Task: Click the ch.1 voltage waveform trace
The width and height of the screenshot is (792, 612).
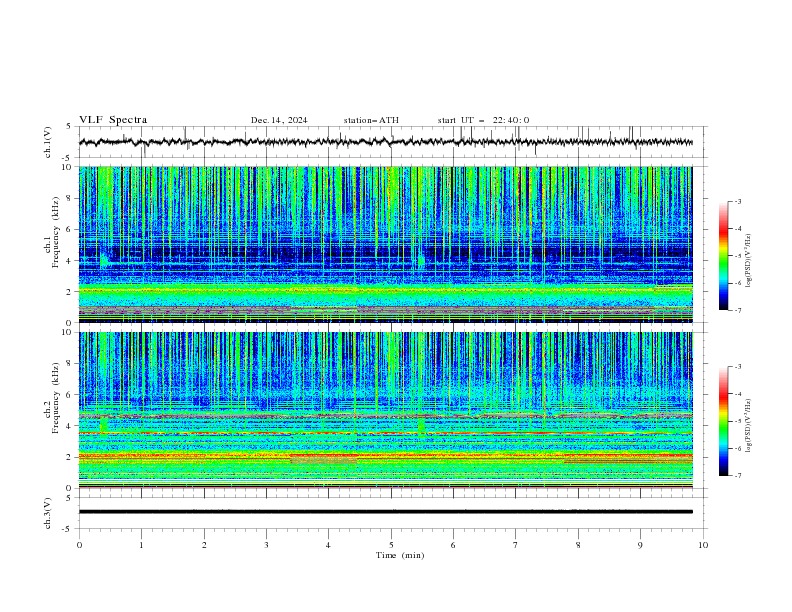Action: tap(385, 142)
